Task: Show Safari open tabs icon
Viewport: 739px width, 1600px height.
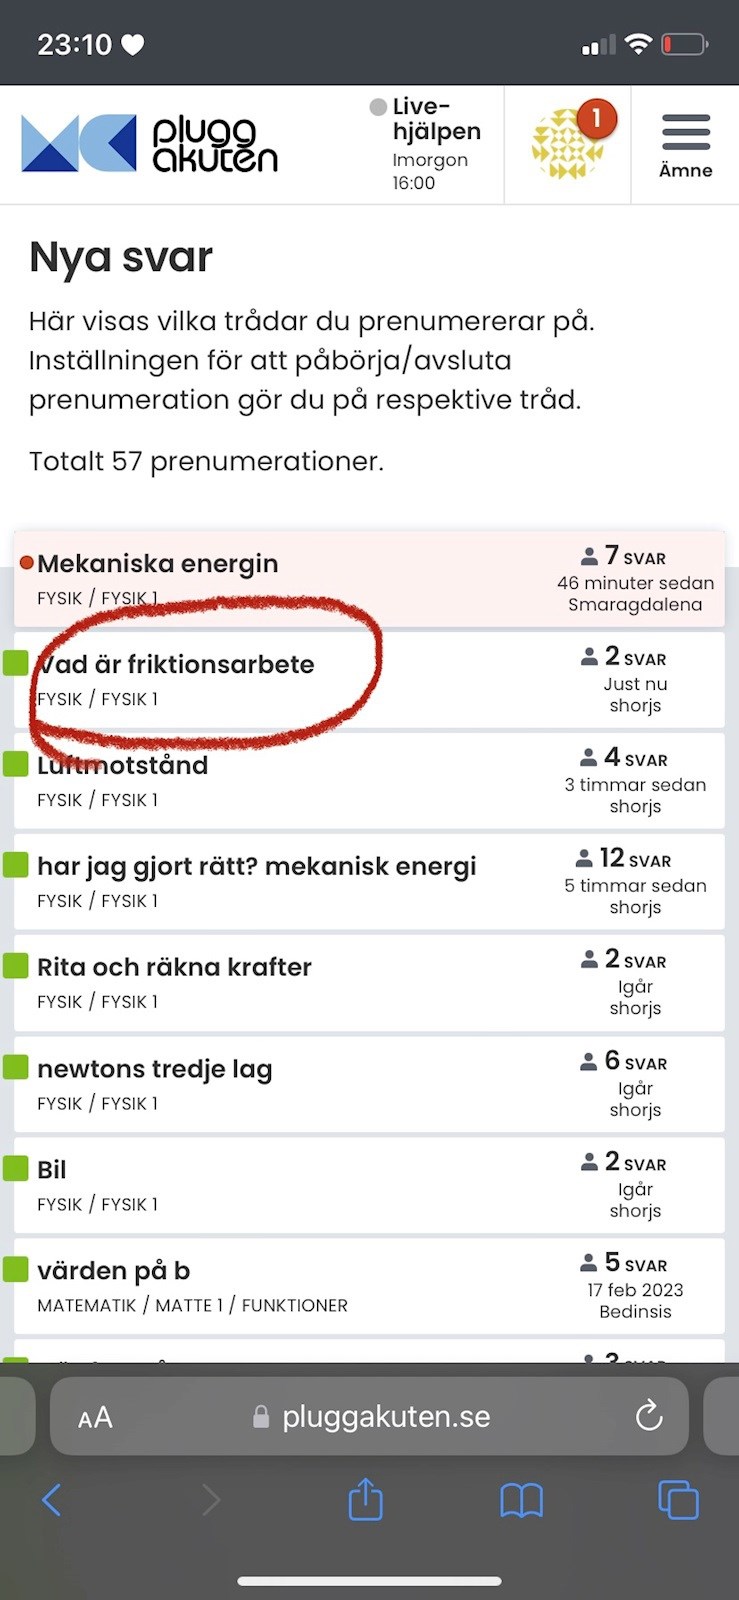Action: (678, 1499)
